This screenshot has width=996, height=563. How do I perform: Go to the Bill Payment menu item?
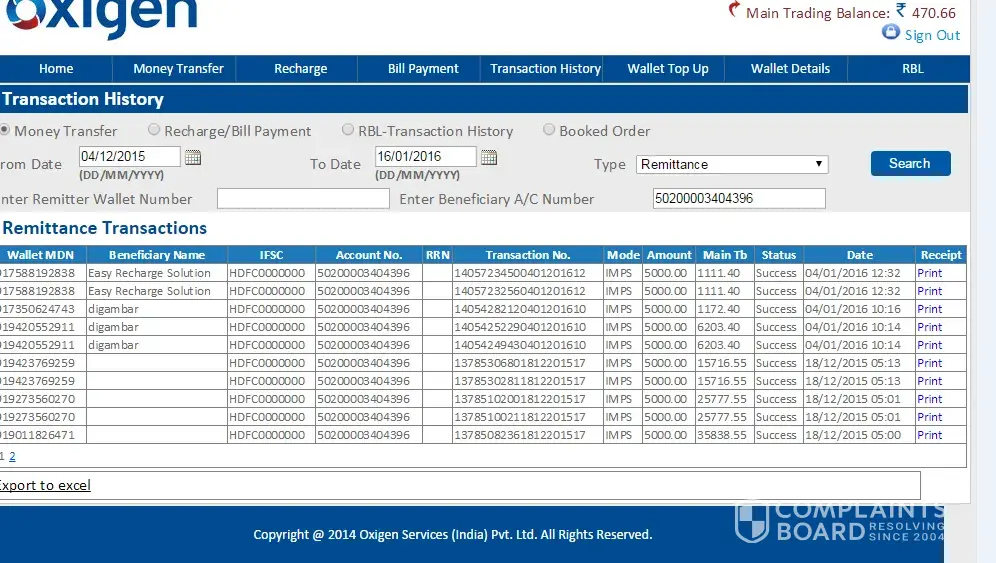point(423,69)
